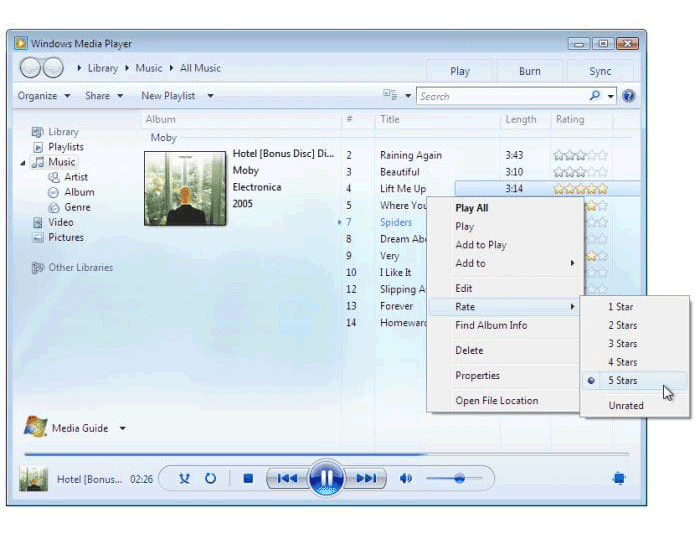Viewport: 700px width, 535px height.
Task: Pause the playing song
Action: (x=326, y=478)
